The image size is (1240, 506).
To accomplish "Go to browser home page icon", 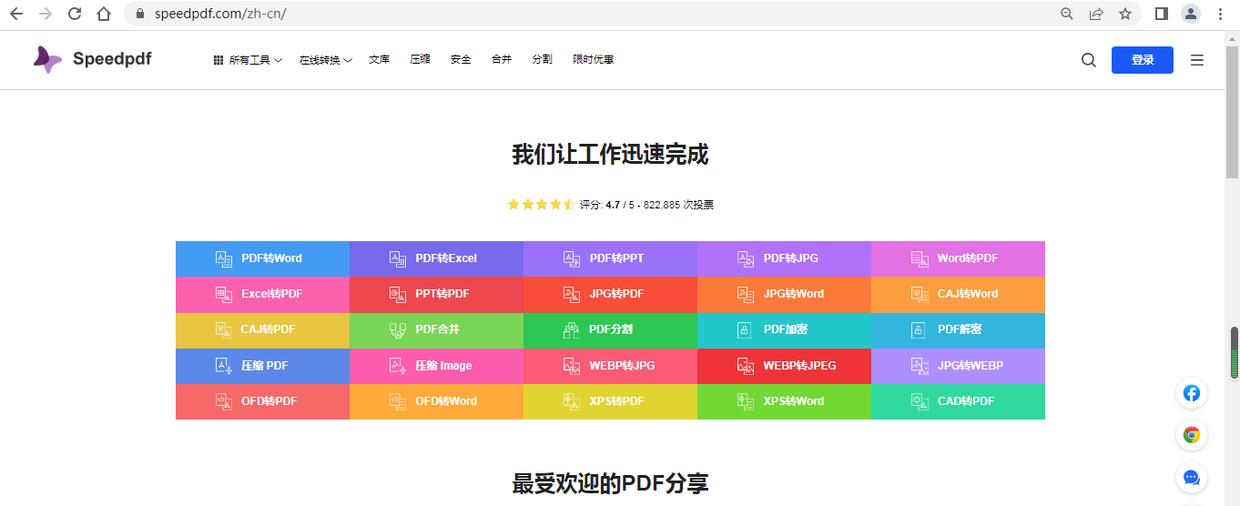I will point(104,14).
